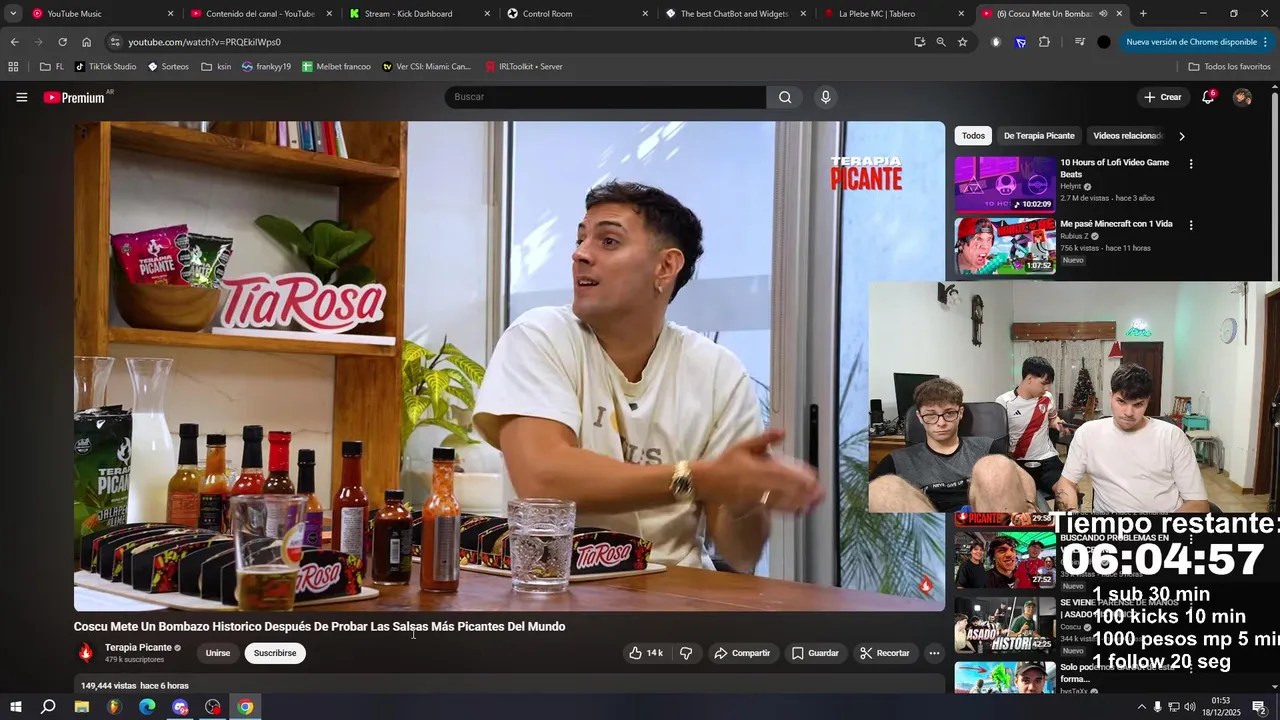Save video with the Guardar button
This screenshot has height=720, width=1280.
(815, 653)
